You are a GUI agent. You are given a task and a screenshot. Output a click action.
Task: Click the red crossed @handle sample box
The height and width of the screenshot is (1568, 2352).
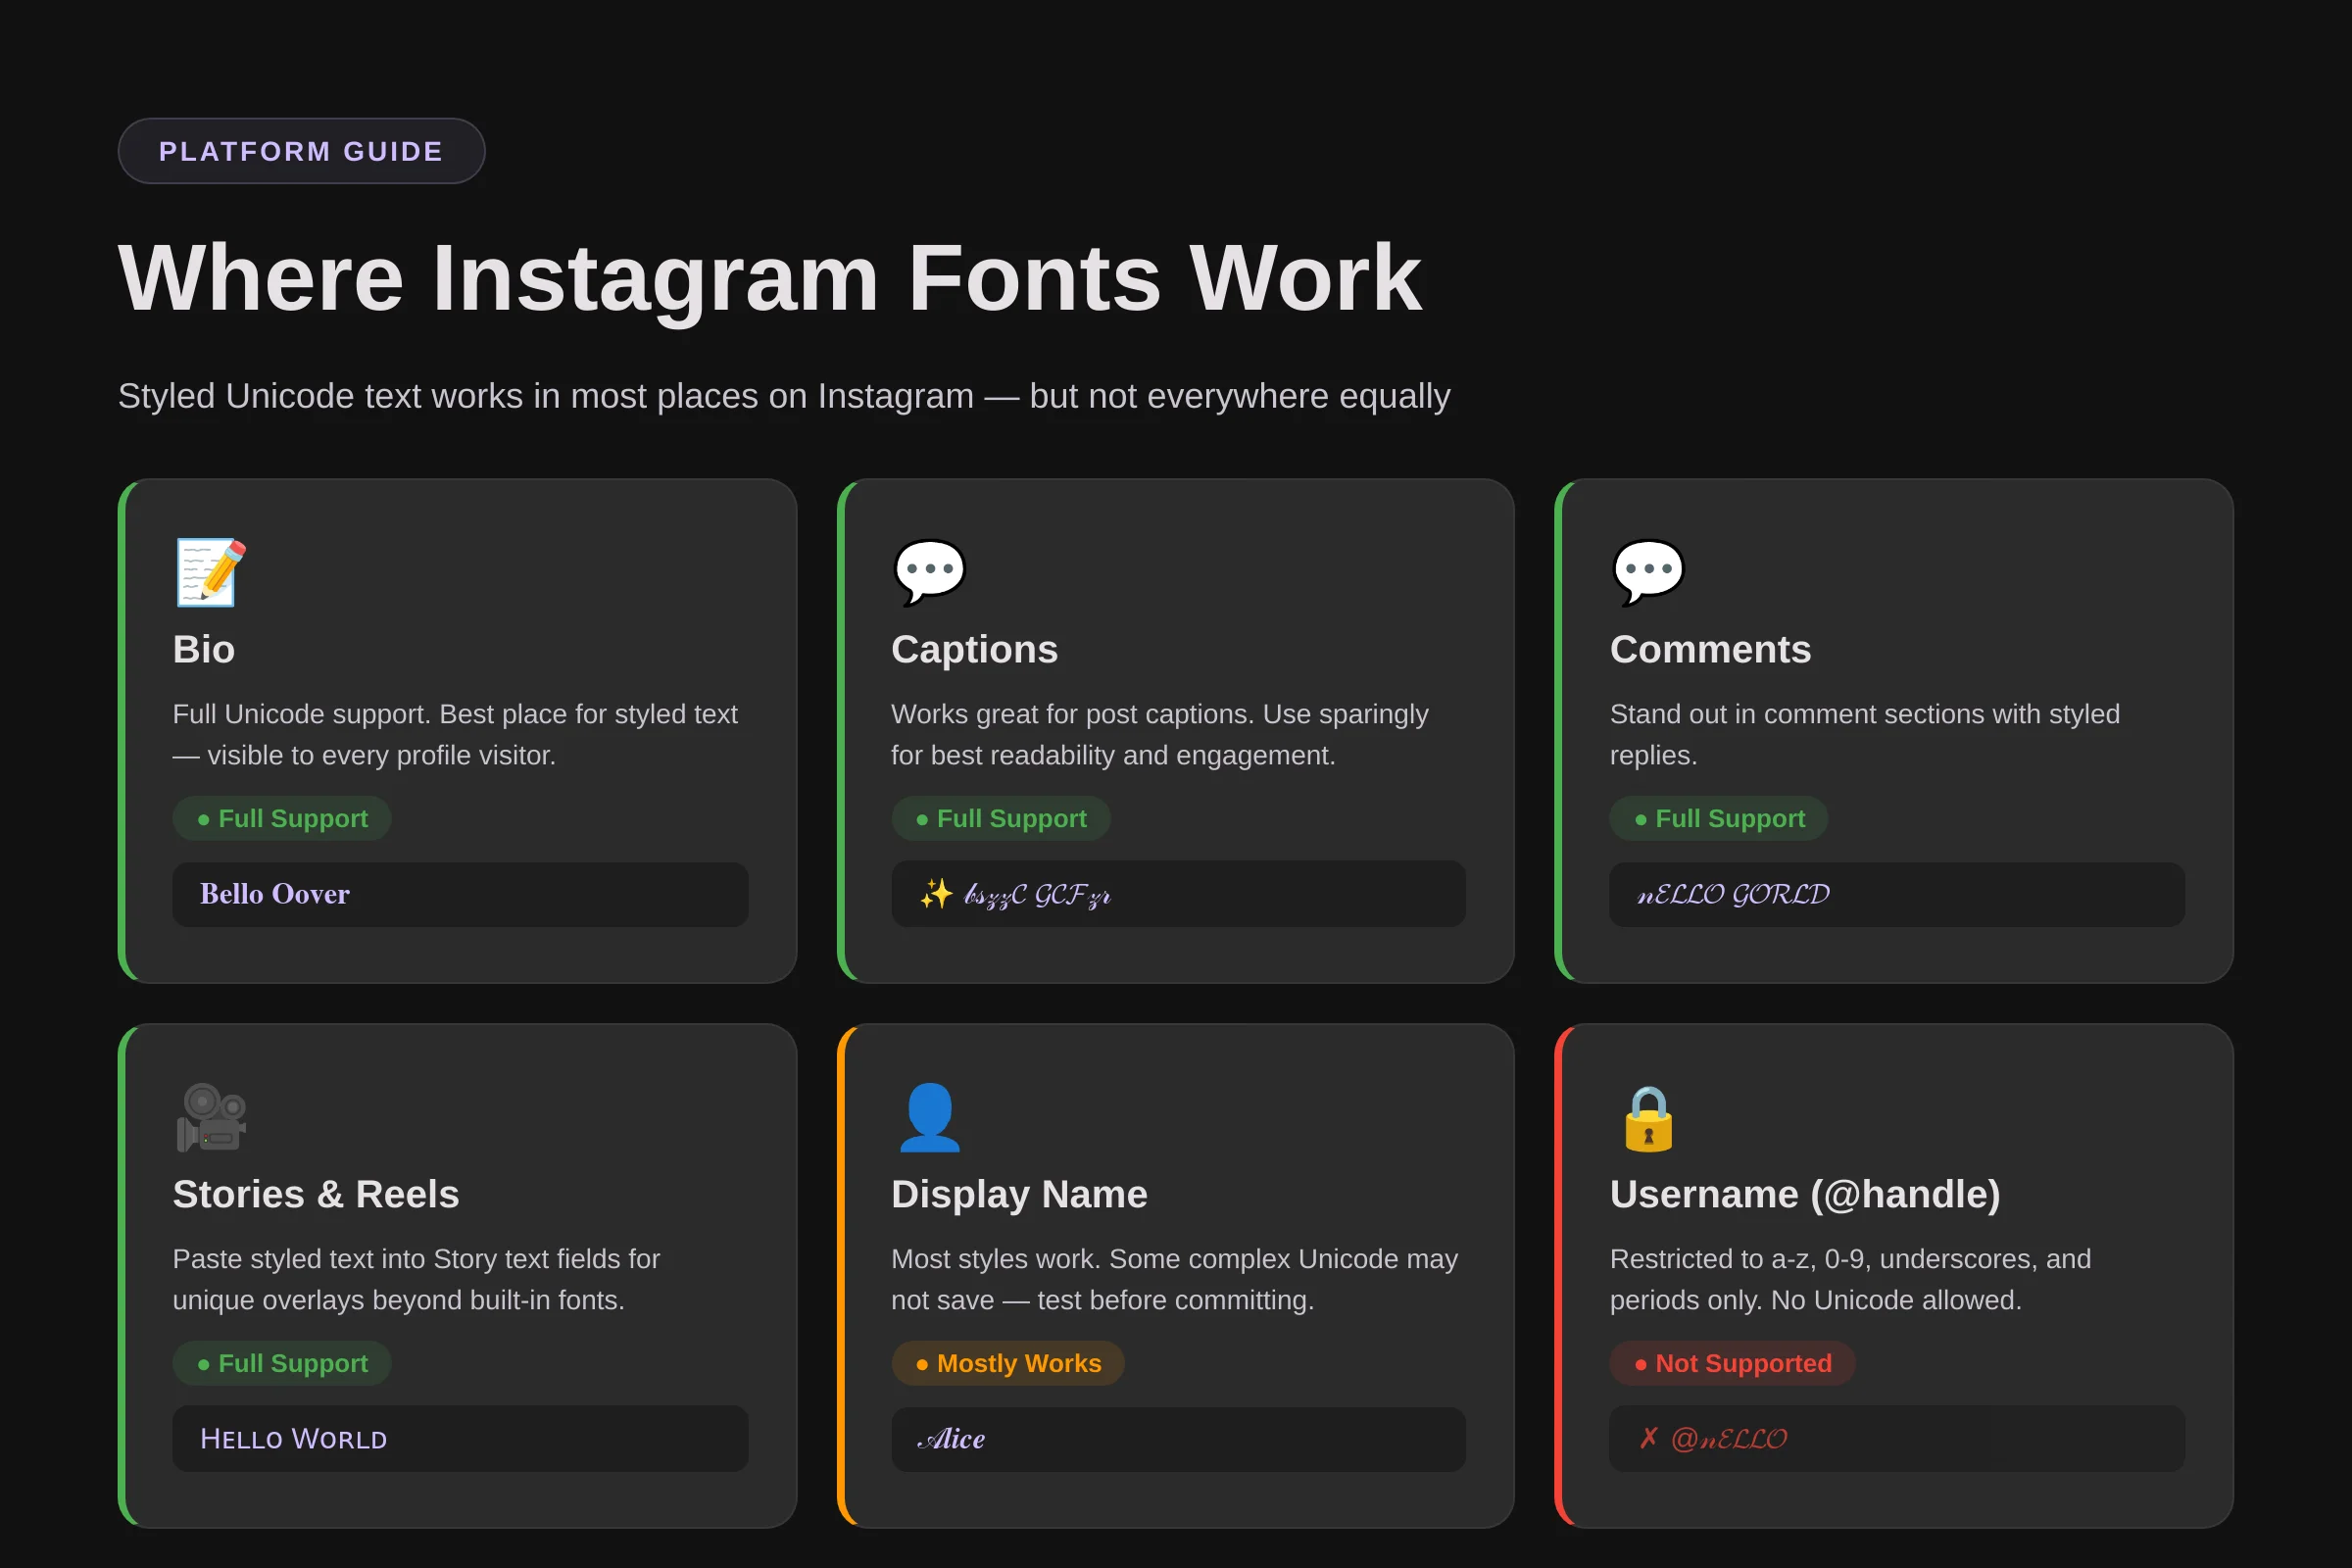click(1897, 1439)
